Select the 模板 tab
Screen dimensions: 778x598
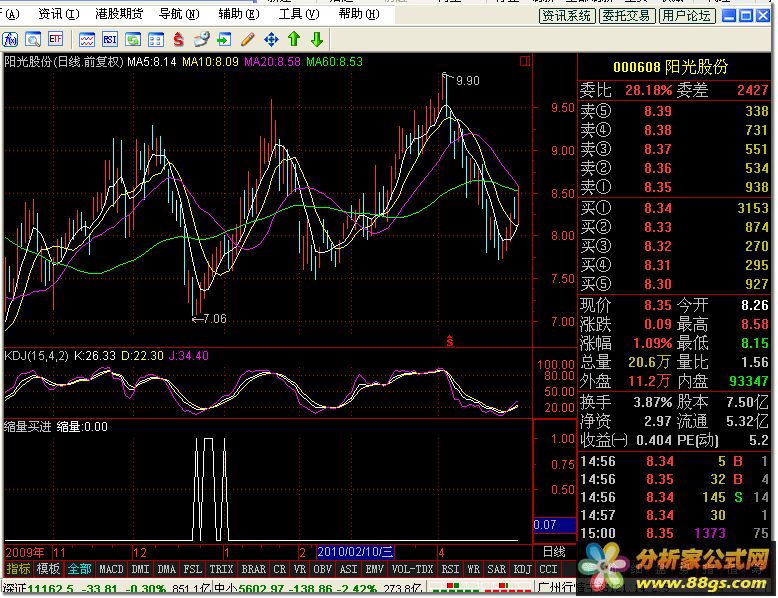point(49,569)
